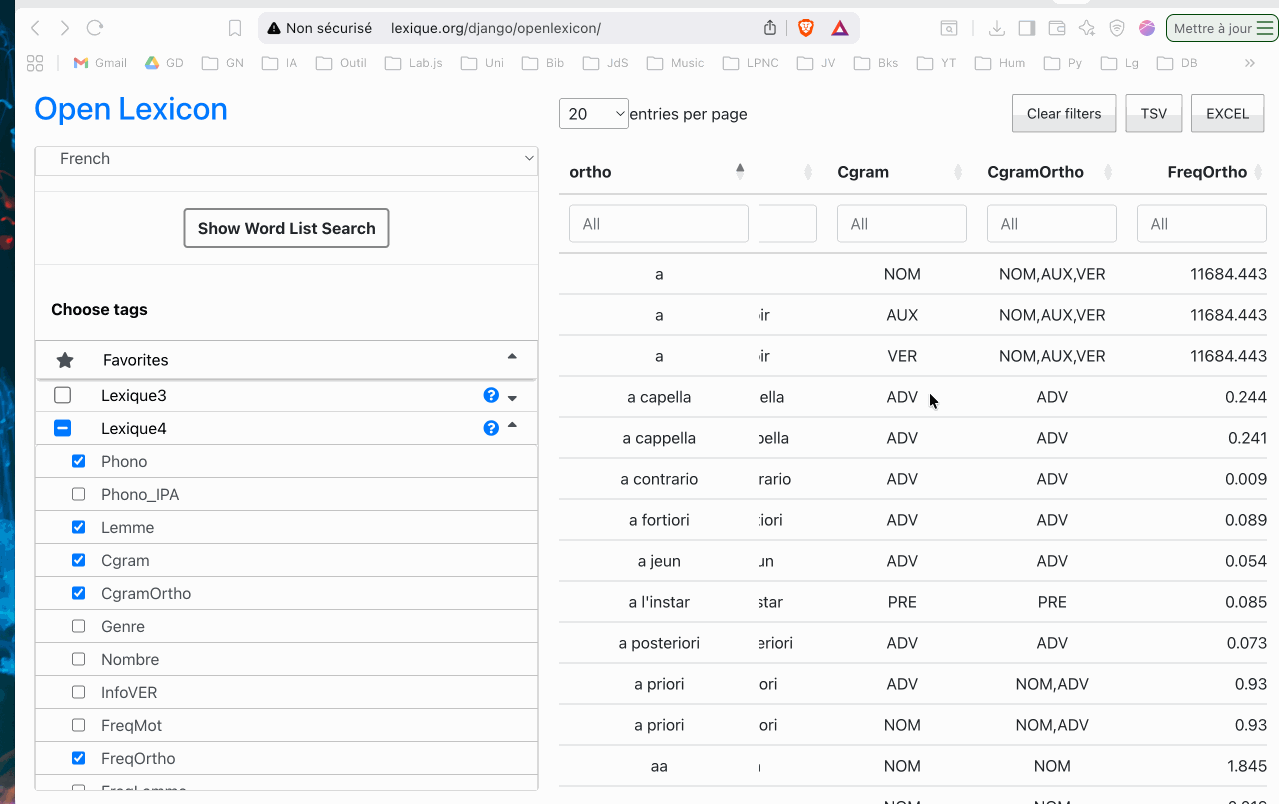Screen dimensions: 1279x804
Task: Check the Lexique3 database checkbox
Action: (63, 395)
